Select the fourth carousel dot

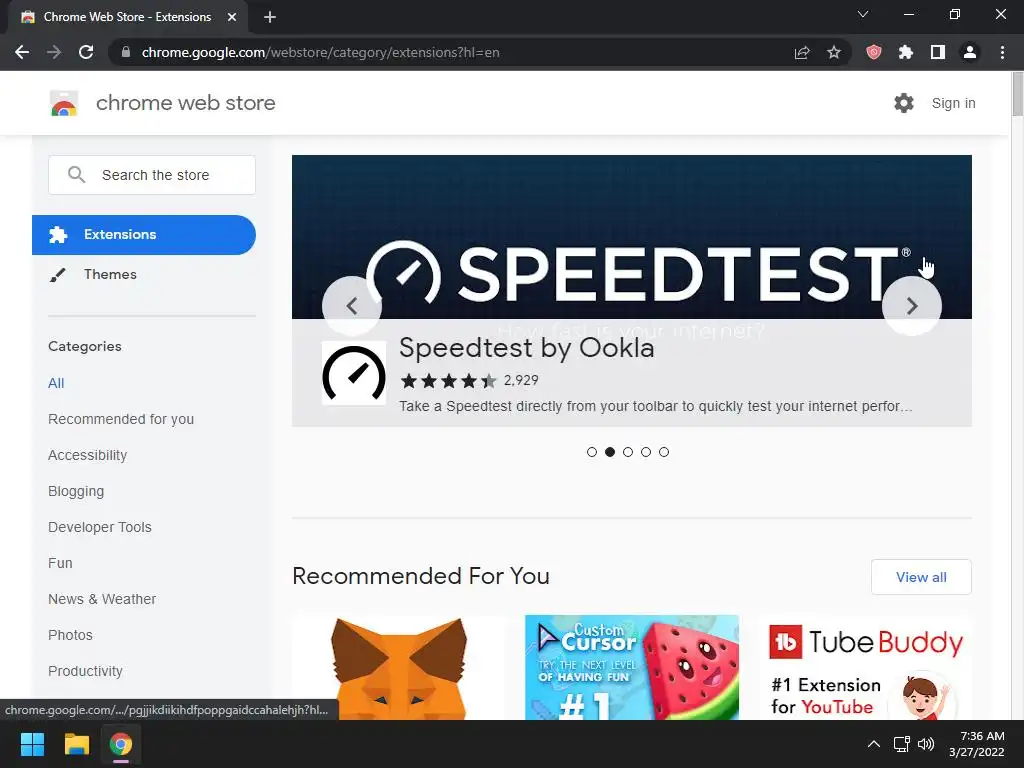click(x=646, y=452)
